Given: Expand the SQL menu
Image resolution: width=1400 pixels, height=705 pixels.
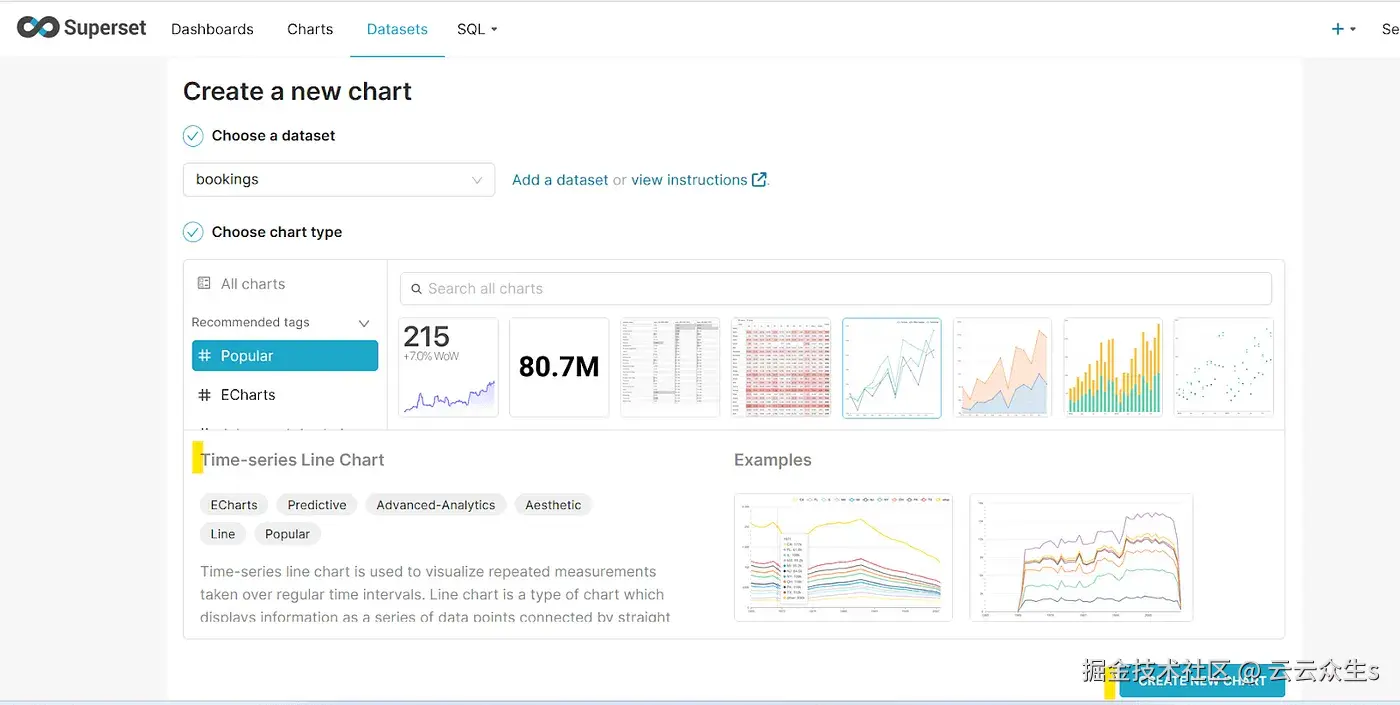Looking at the screenshot, I should coord(477,29).
